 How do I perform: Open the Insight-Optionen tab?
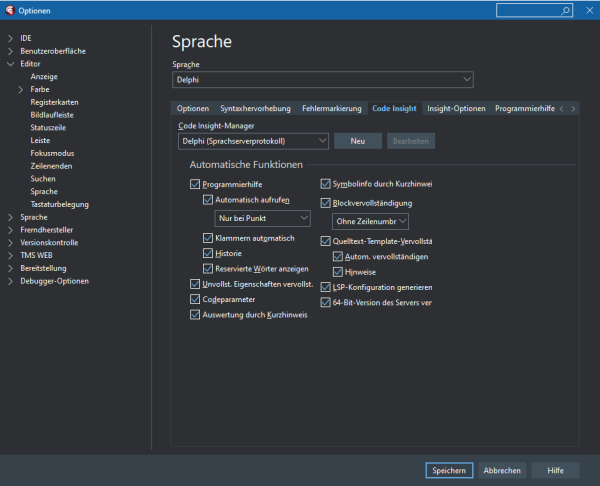tap(456, 108)
